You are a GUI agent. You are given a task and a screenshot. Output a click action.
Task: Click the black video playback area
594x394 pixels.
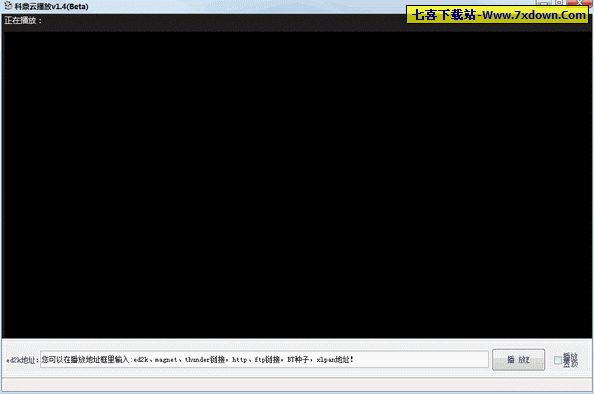point(297,185)
